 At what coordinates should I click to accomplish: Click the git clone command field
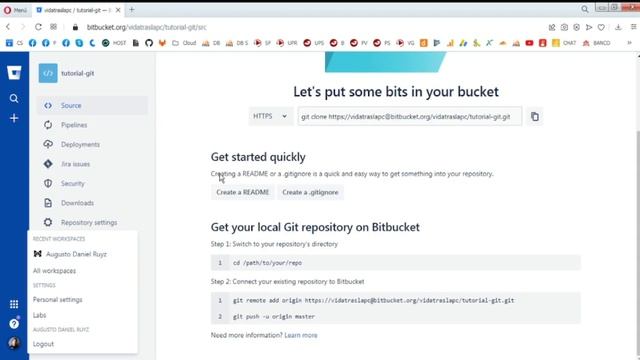coord(410,117)
